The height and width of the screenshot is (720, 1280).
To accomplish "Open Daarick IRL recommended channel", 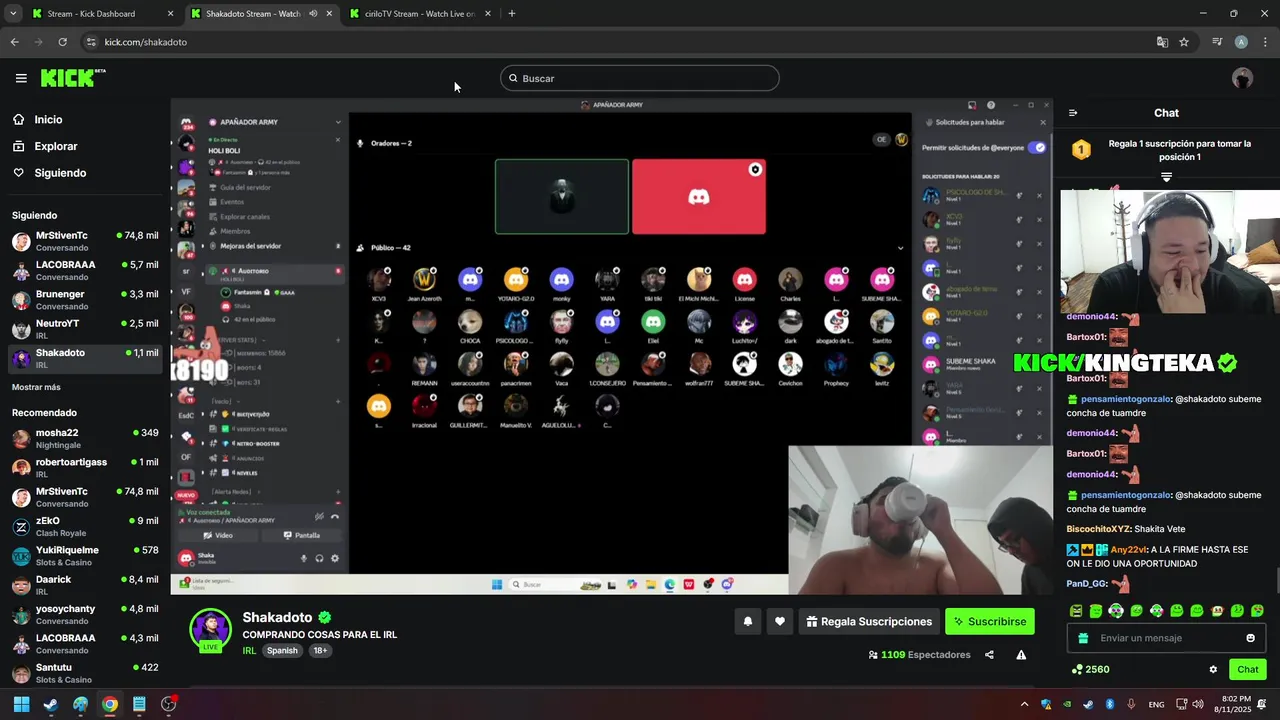I will 85,584.
